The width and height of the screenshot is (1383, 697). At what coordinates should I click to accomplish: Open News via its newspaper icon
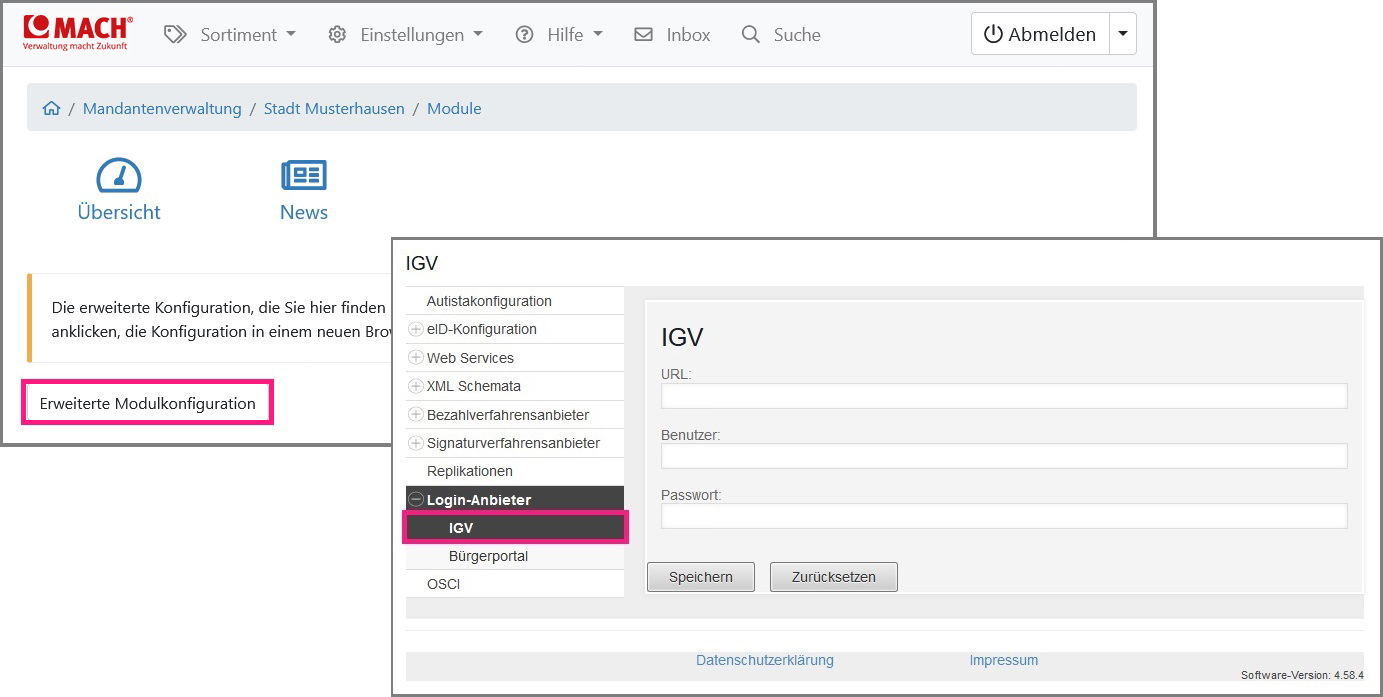303,172
